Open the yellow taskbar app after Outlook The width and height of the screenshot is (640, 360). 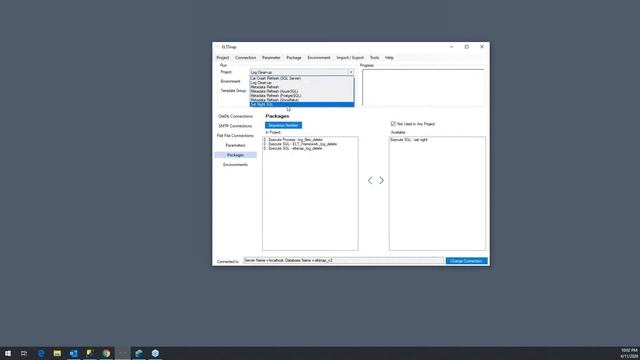pyautogui.click(x=90, y=353)
